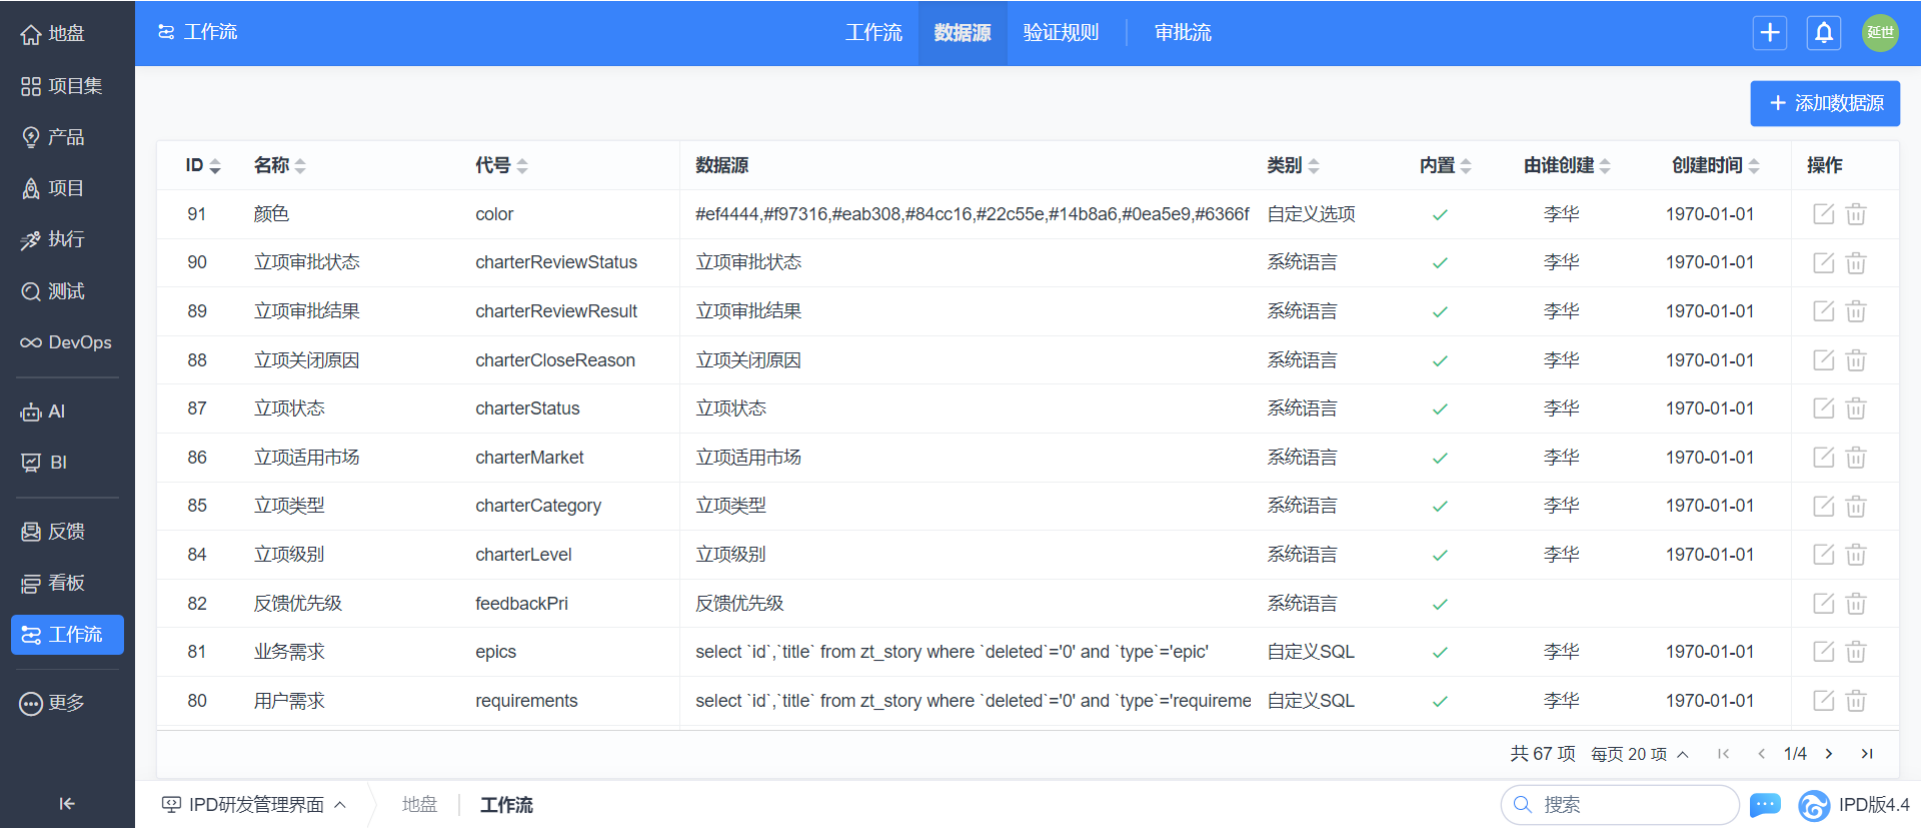The height and width of the screenshot is (829, 1921).
Task: Open the DevOps module in the sidebar
Action: pyautogui.click(x=67, y=342)
